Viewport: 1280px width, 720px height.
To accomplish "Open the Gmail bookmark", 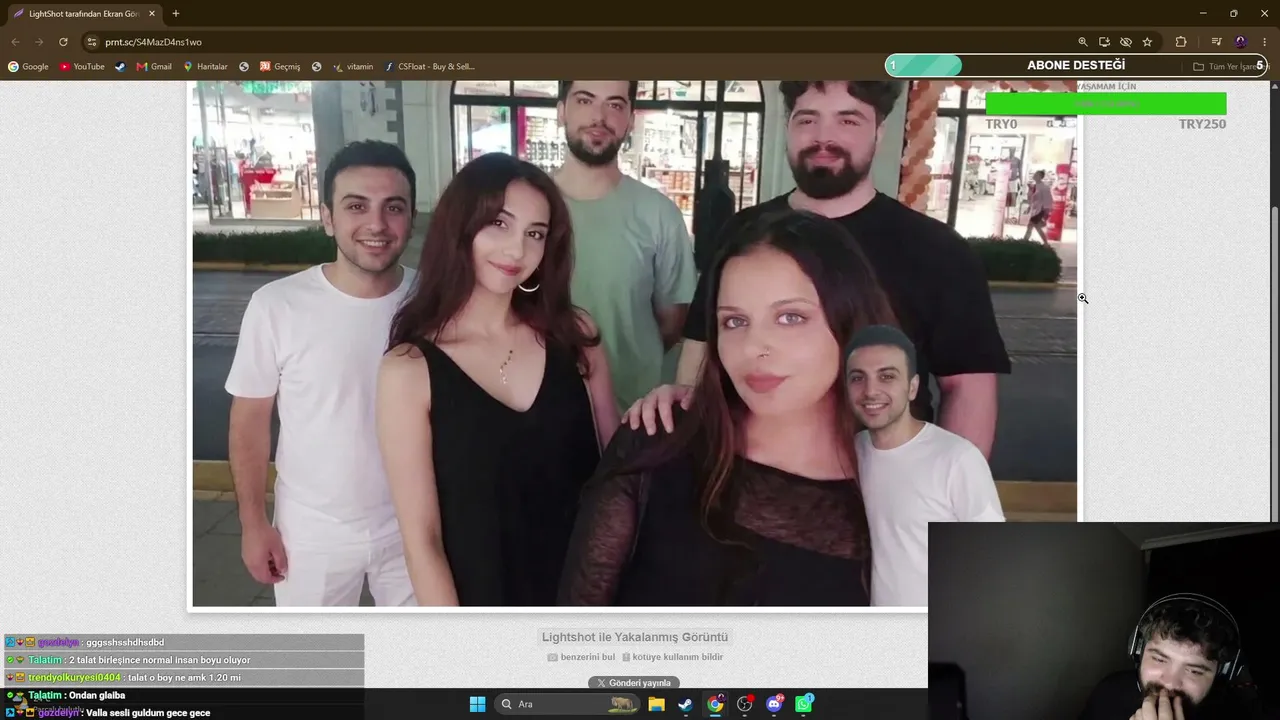I will (154, 67).
